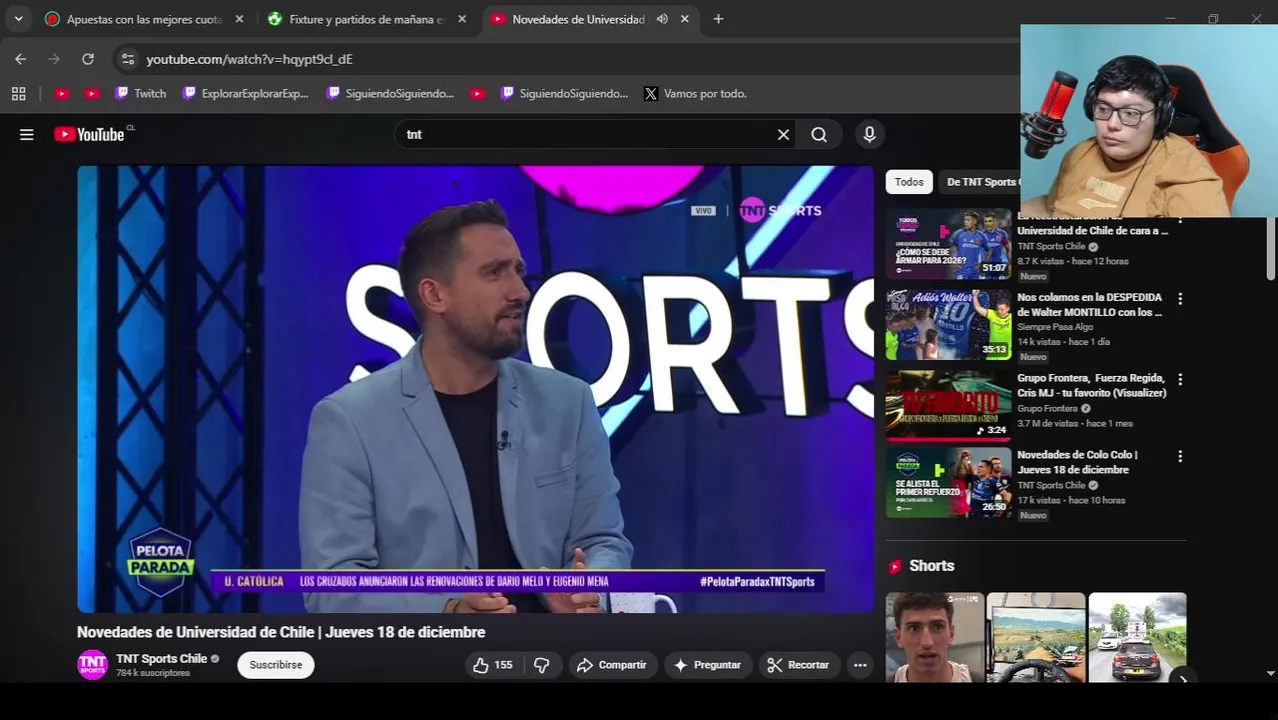Go back in browser history
1278x720 pixels.
tap(21, 59)
